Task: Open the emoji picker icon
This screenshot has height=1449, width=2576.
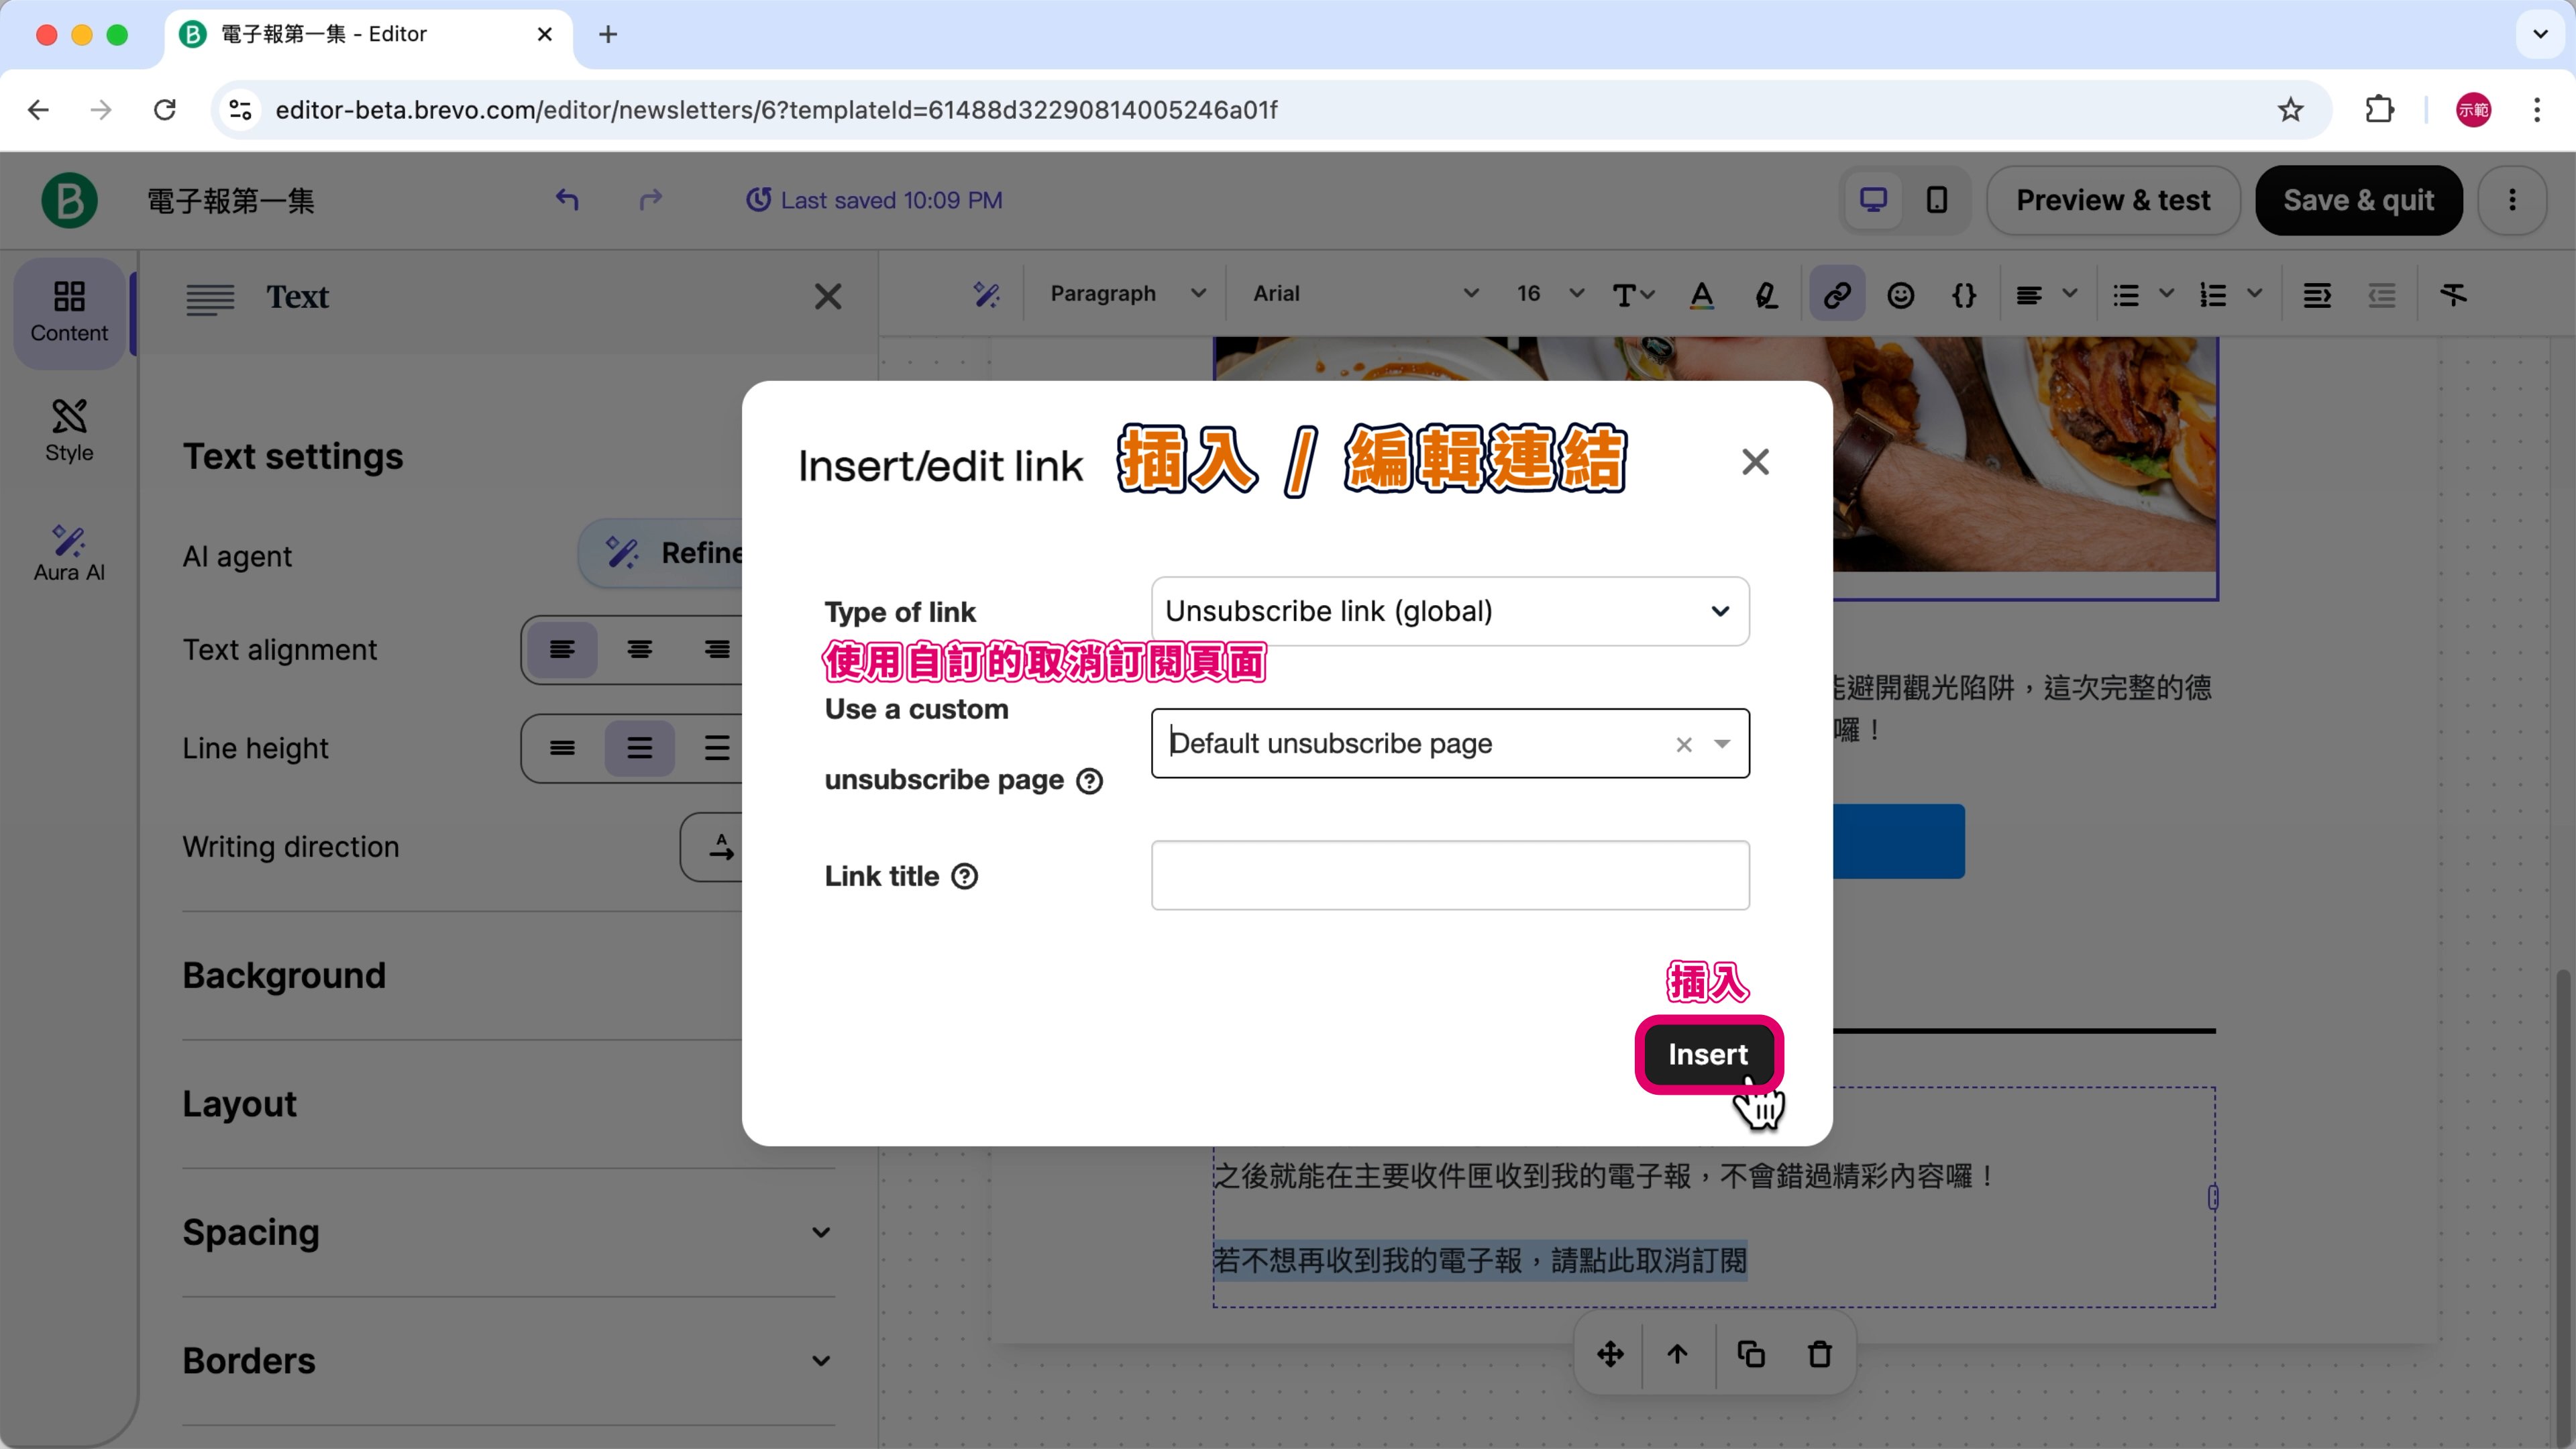Action: coord(1900,294)
